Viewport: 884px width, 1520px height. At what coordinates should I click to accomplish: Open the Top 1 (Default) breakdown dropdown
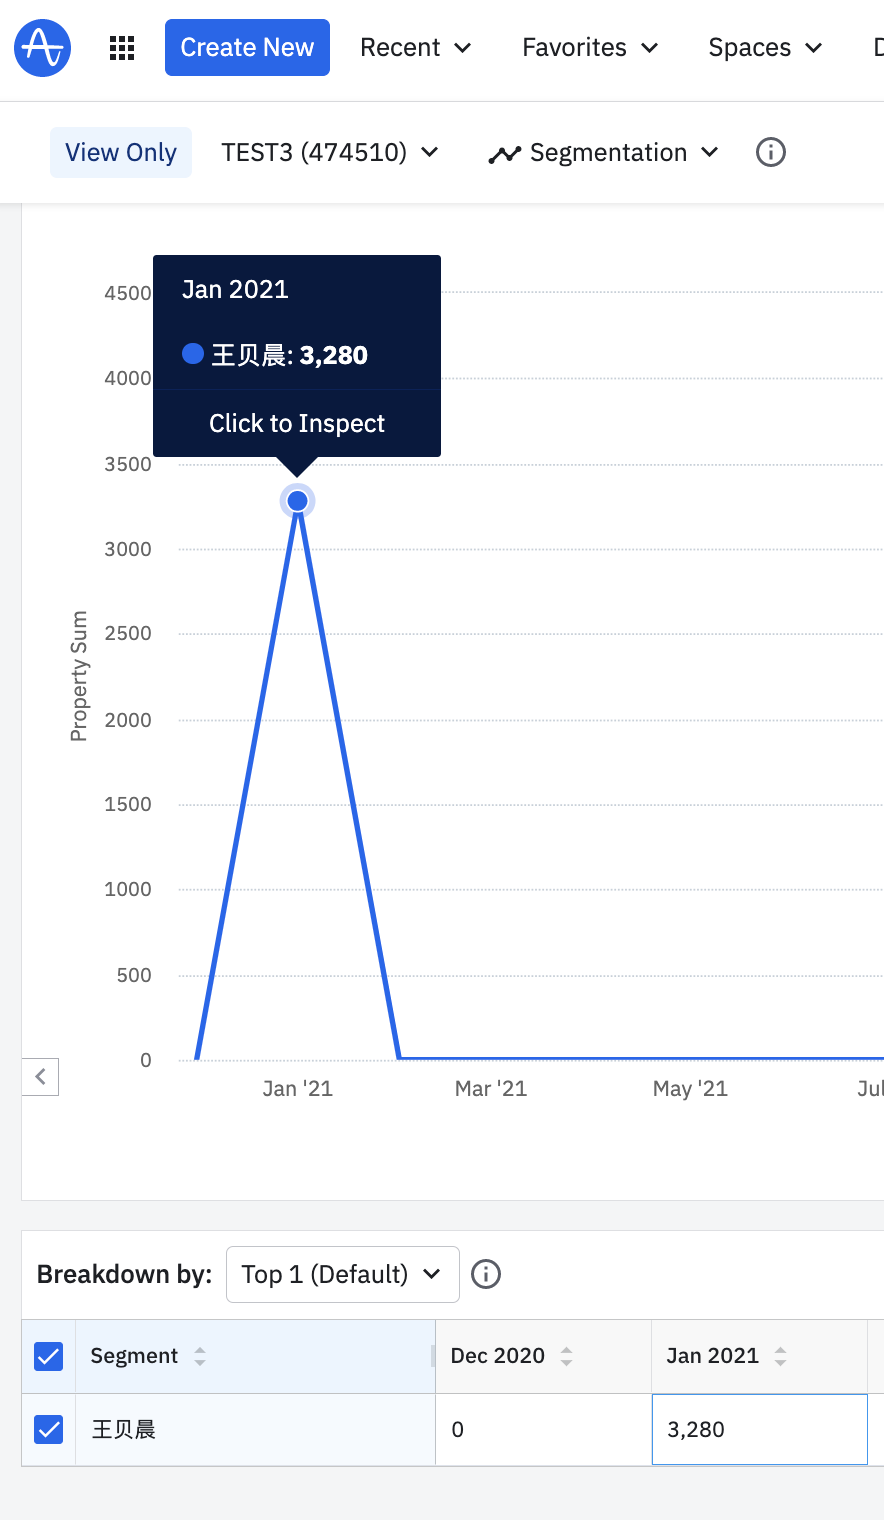[343, 1274]
